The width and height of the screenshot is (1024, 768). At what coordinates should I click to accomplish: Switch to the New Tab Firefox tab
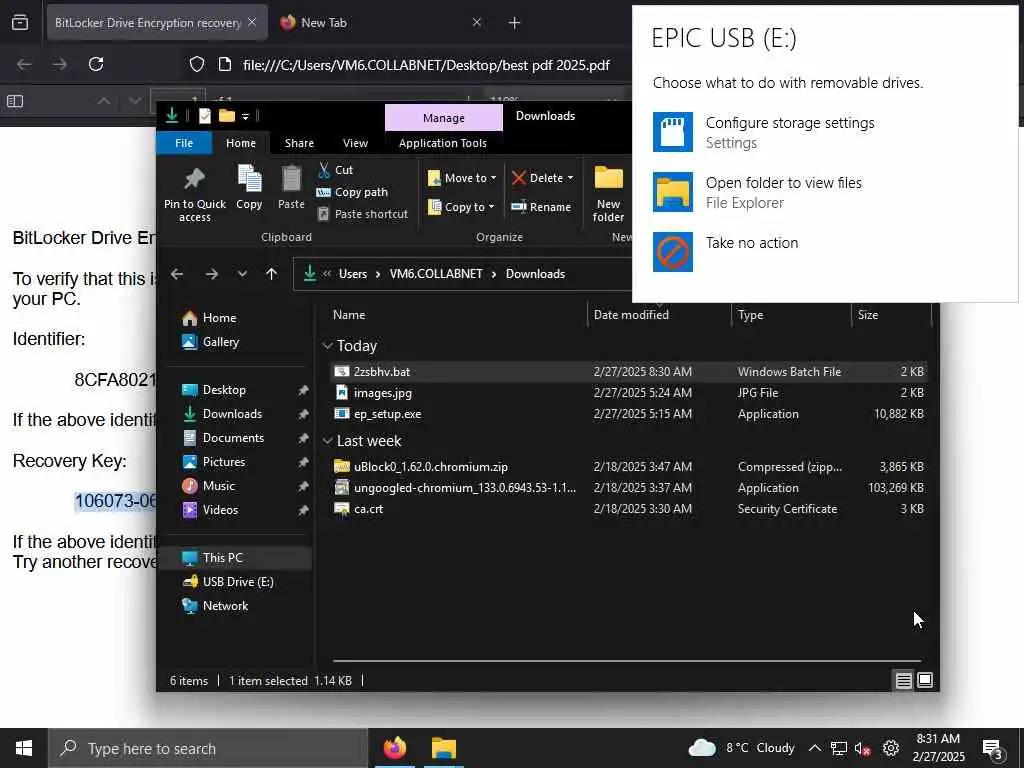[x=382, y=23]
